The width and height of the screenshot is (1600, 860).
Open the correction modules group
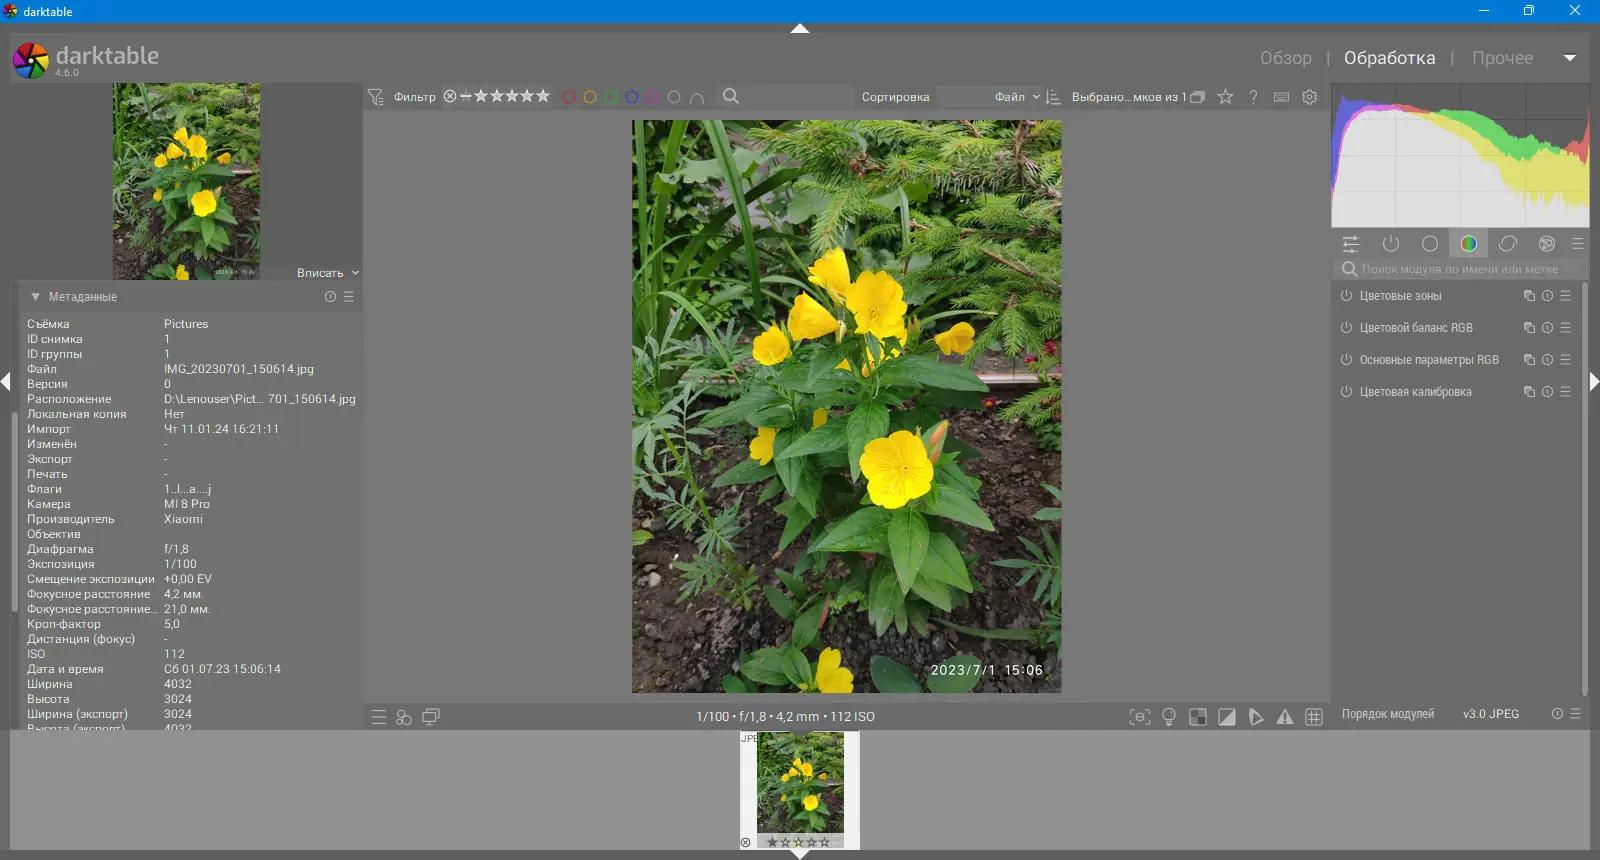click(x=1508, y=244)
